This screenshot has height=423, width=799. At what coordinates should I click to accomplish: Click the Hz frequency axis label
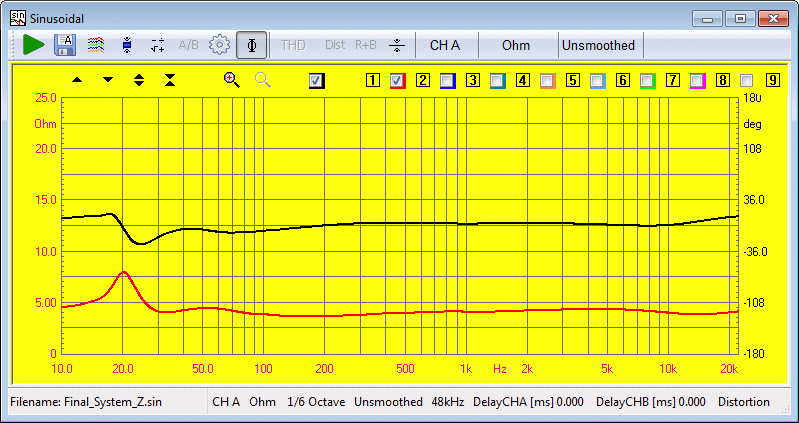click(x=499, y=368)
